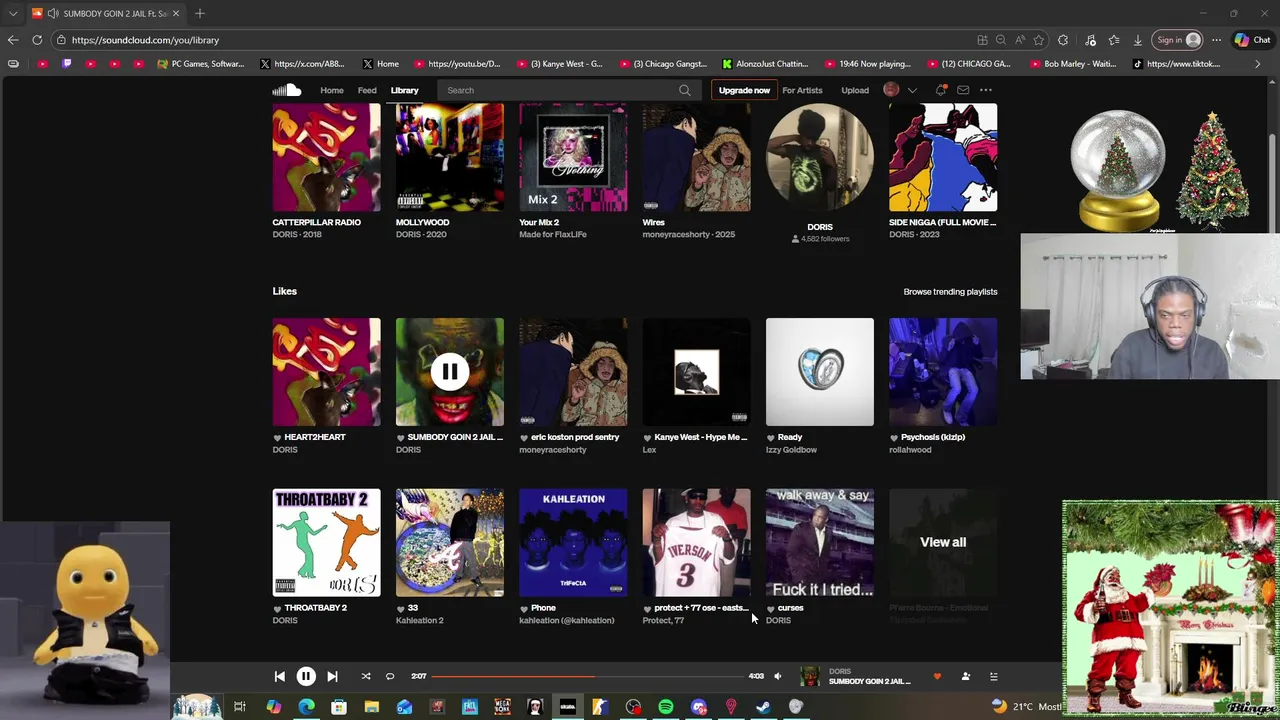Image resolution: width=1280 pixels, height=720 pixels.
Task: Open the browser Extensions puzzle icon
Action: pos(1063,40)
